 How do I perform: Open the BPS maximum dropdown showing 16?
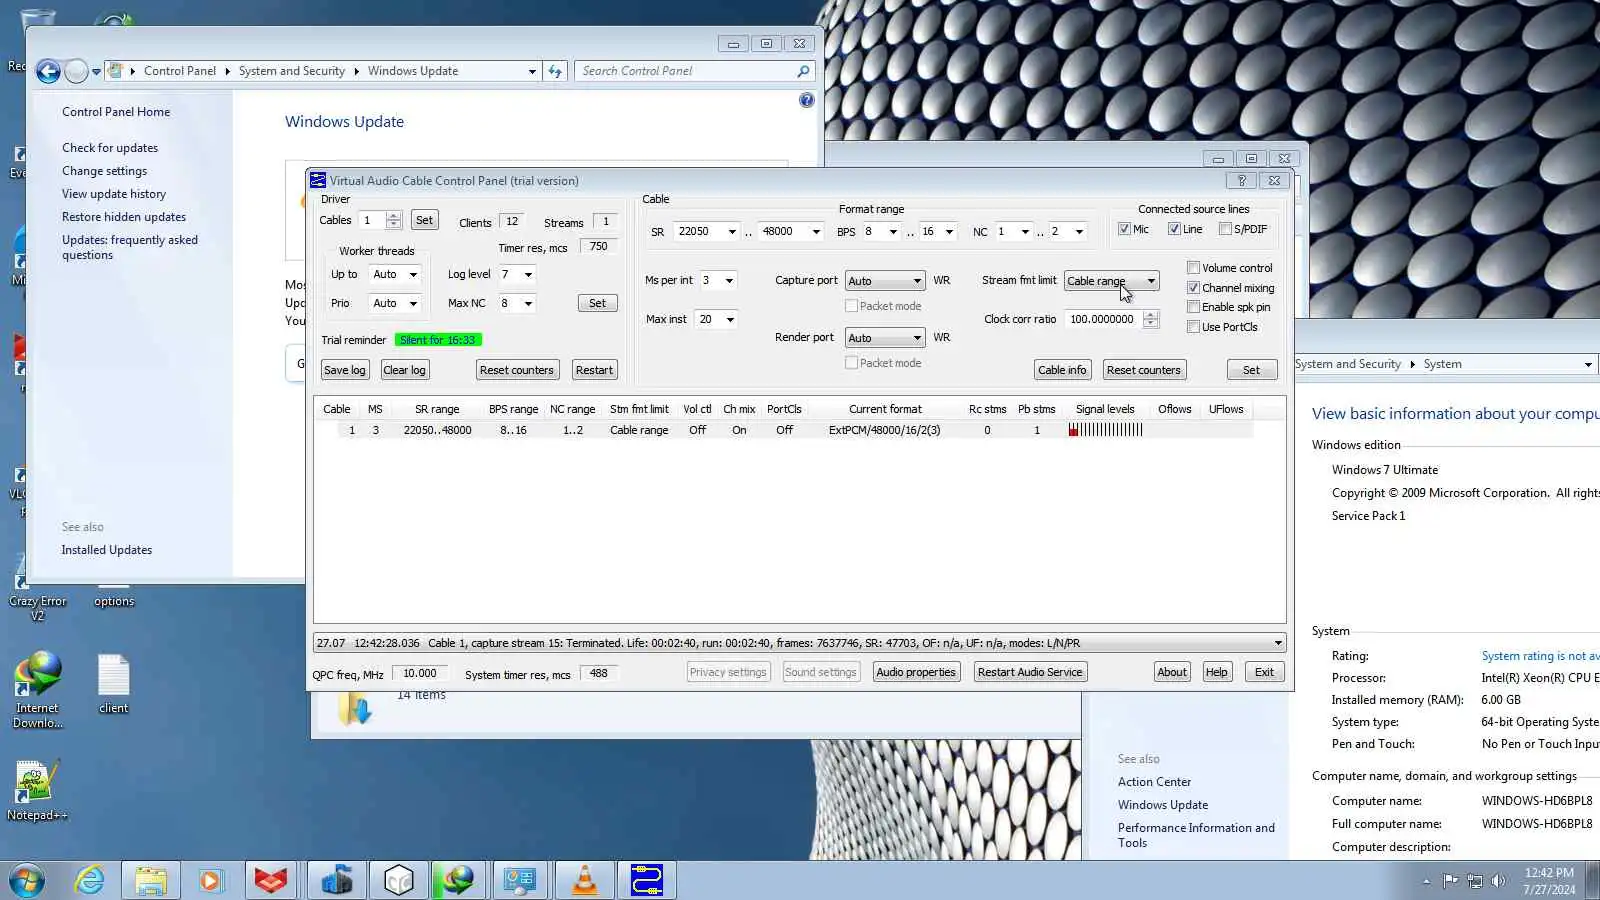tap(949, 232)
